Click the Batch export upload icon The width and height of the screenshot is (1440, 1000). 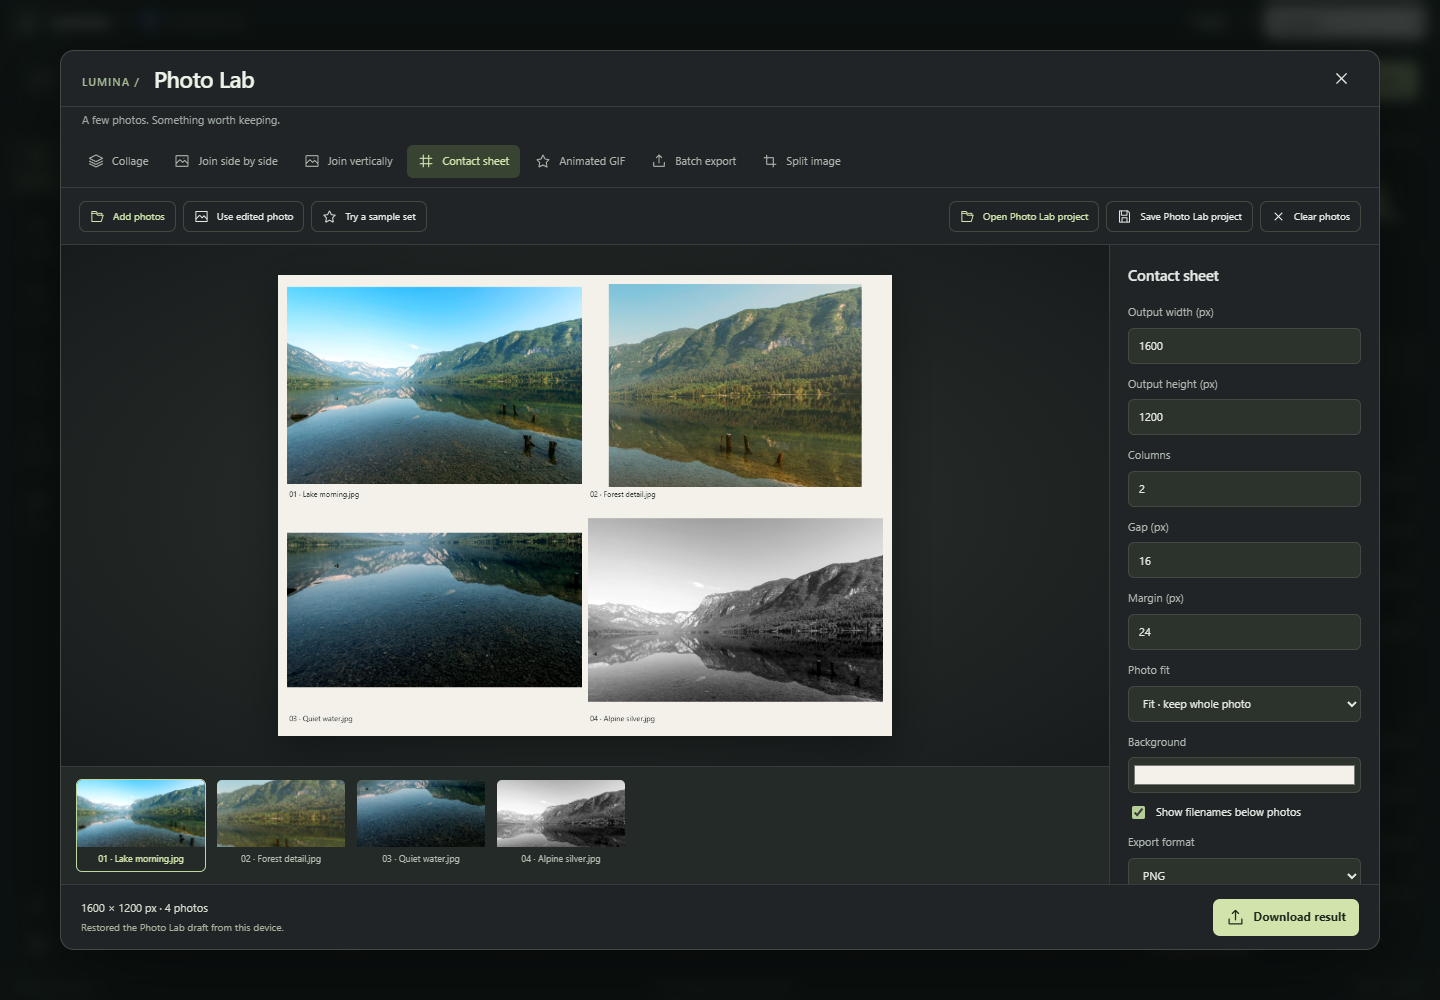coord(659,161)
